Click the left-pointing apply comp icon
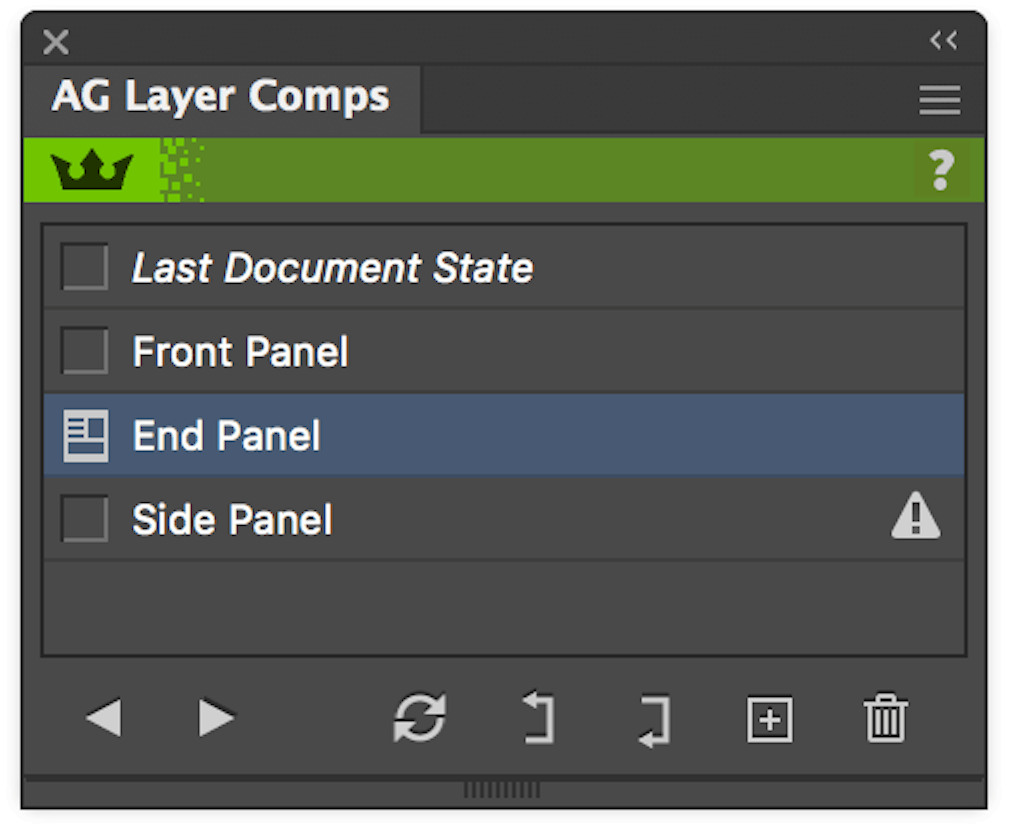 coord(537,719)
